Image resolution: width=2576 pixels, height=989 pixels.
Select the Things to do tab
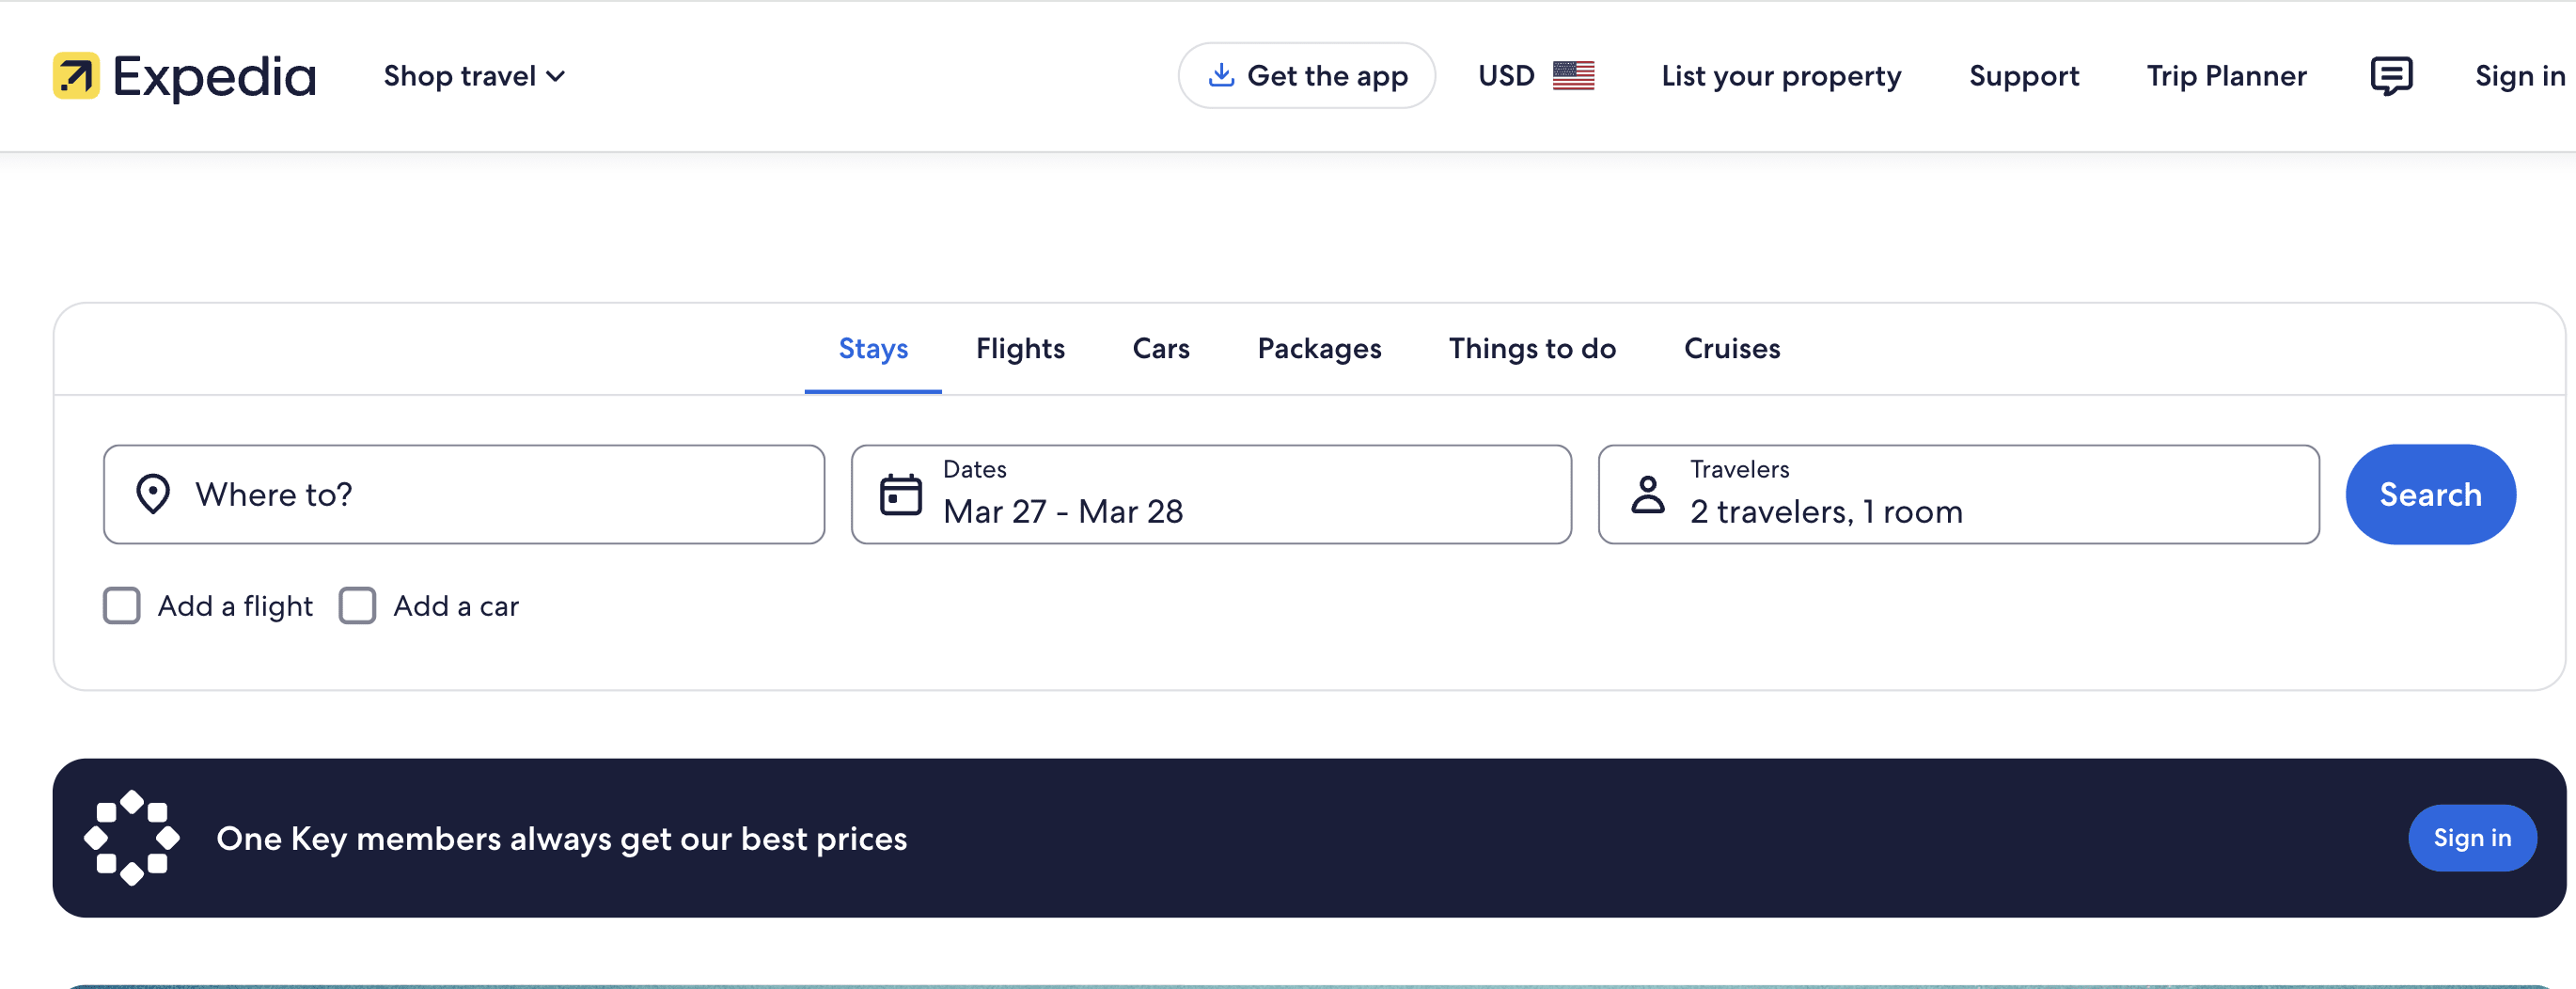(x=1531, y=348)
